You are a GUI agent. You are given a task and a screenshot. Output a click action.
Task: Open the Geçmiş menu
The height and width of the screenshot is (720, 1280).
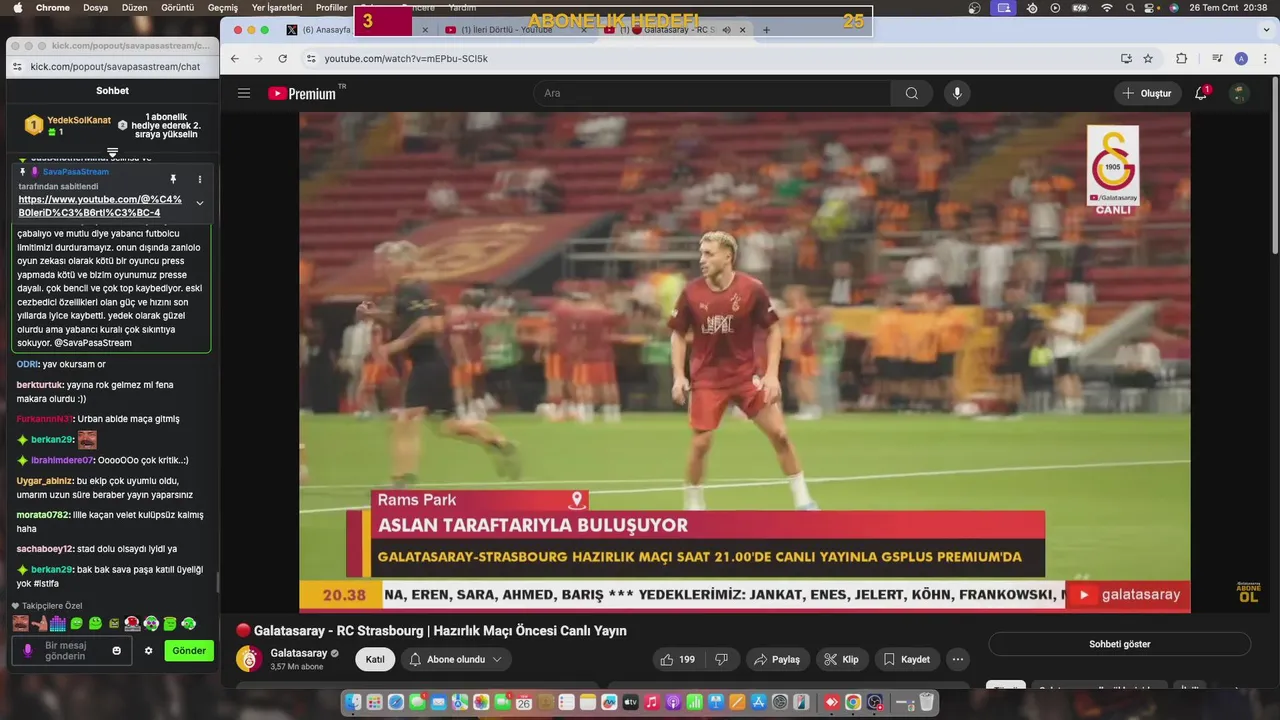coord(223,7)
